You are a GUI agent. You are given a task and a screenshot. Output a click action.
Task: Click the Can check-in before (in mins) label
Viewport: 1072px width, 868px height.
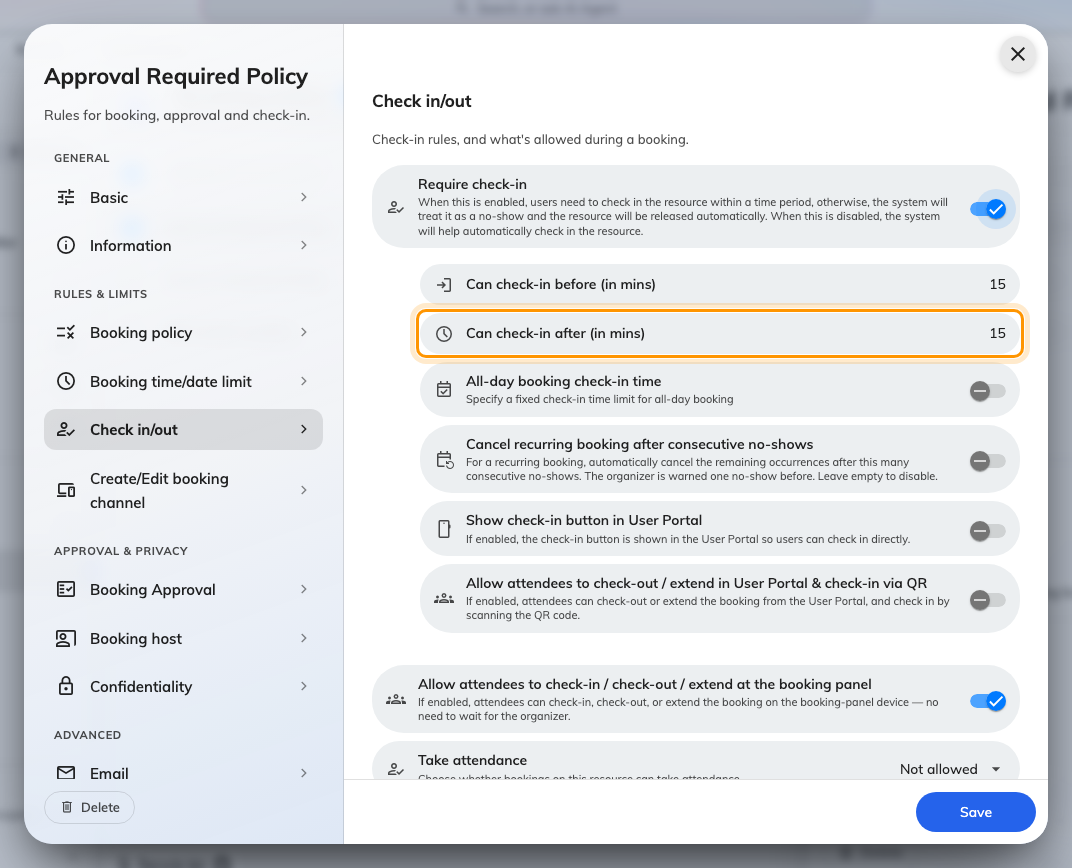[x=561, y=284]
